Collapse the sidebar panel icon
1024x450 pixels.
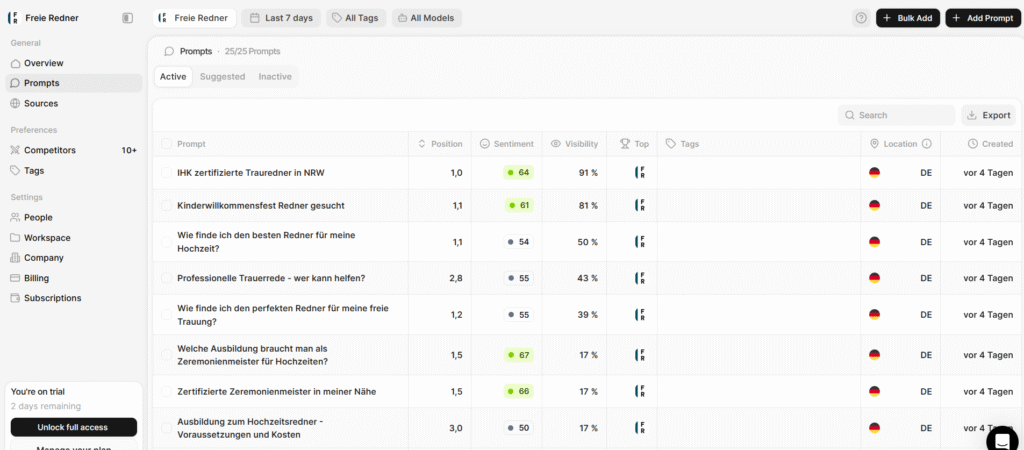tap(127, 18)
